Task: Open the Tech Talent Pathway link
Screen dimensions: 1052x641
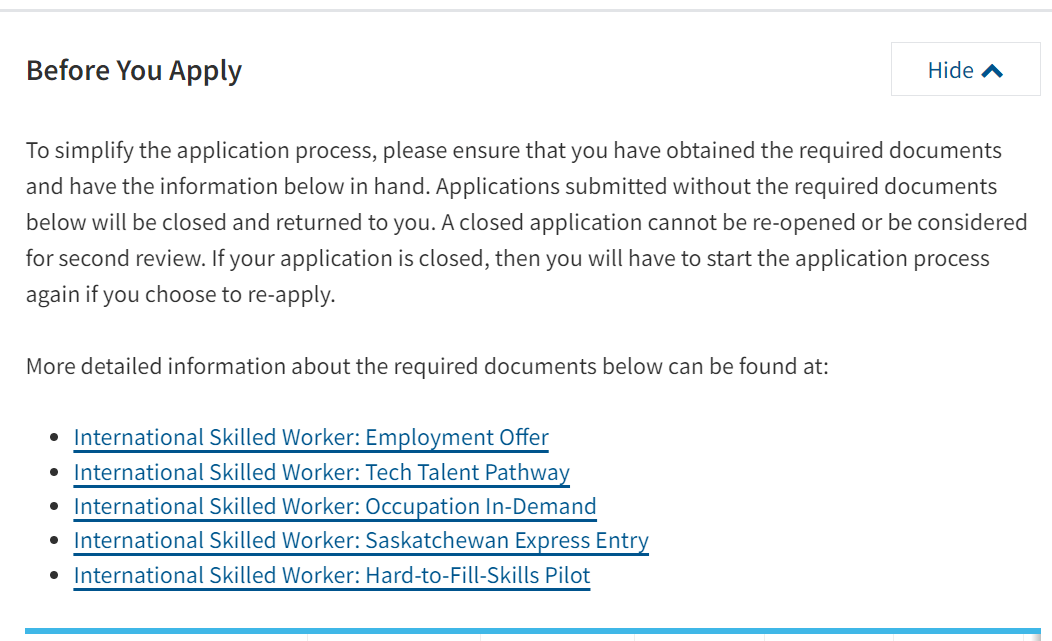Action: click(322, 473)
